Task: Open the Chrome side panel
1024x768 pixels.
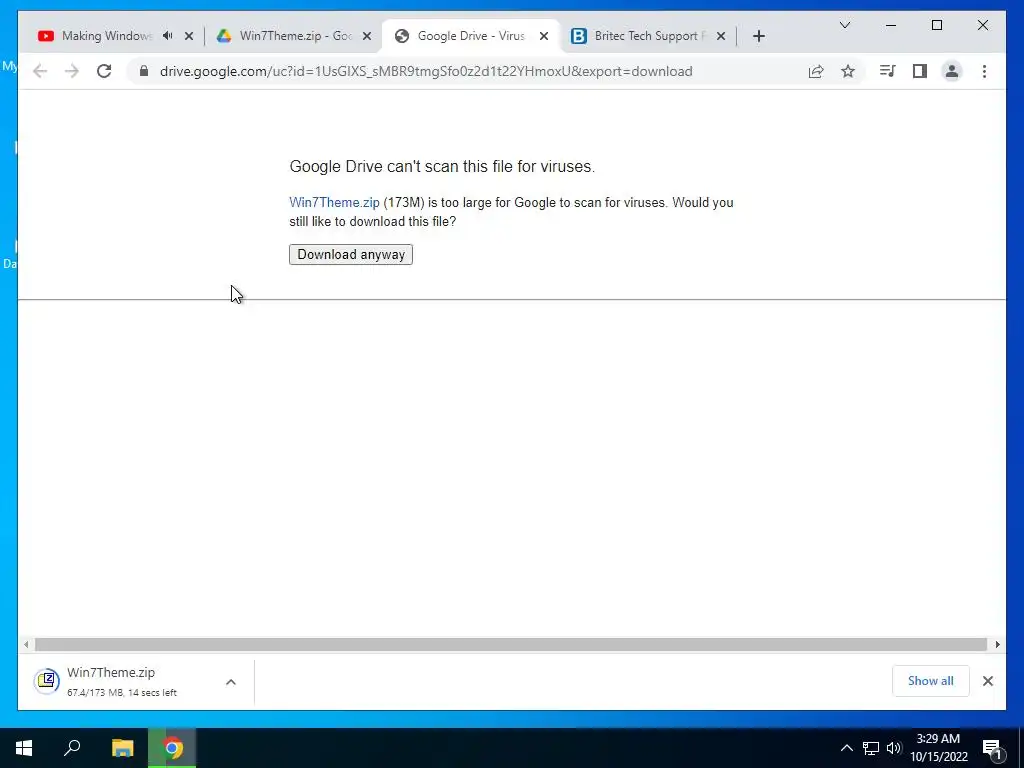Action: pos(920,71)
